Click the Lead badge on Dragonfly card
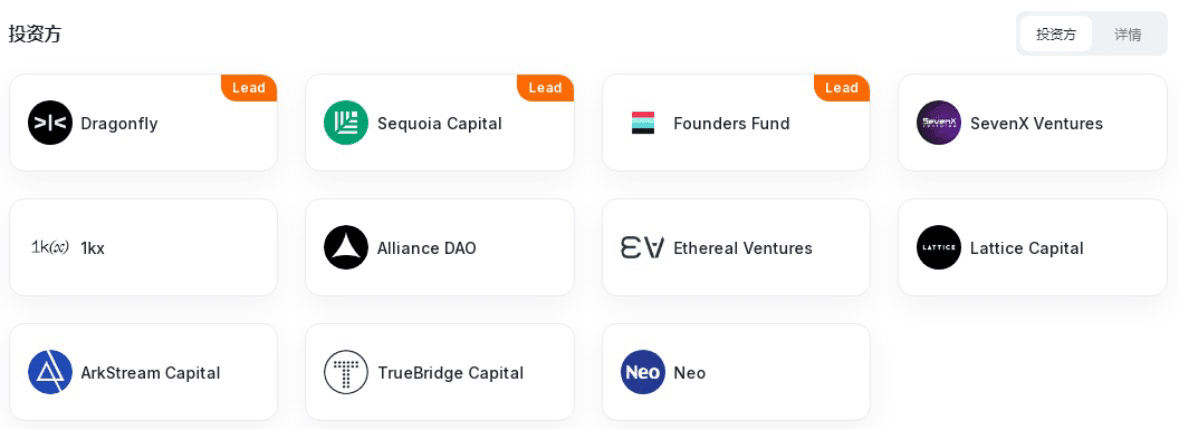The height and width of the screenshot is (429, 1179). point(249,88)
